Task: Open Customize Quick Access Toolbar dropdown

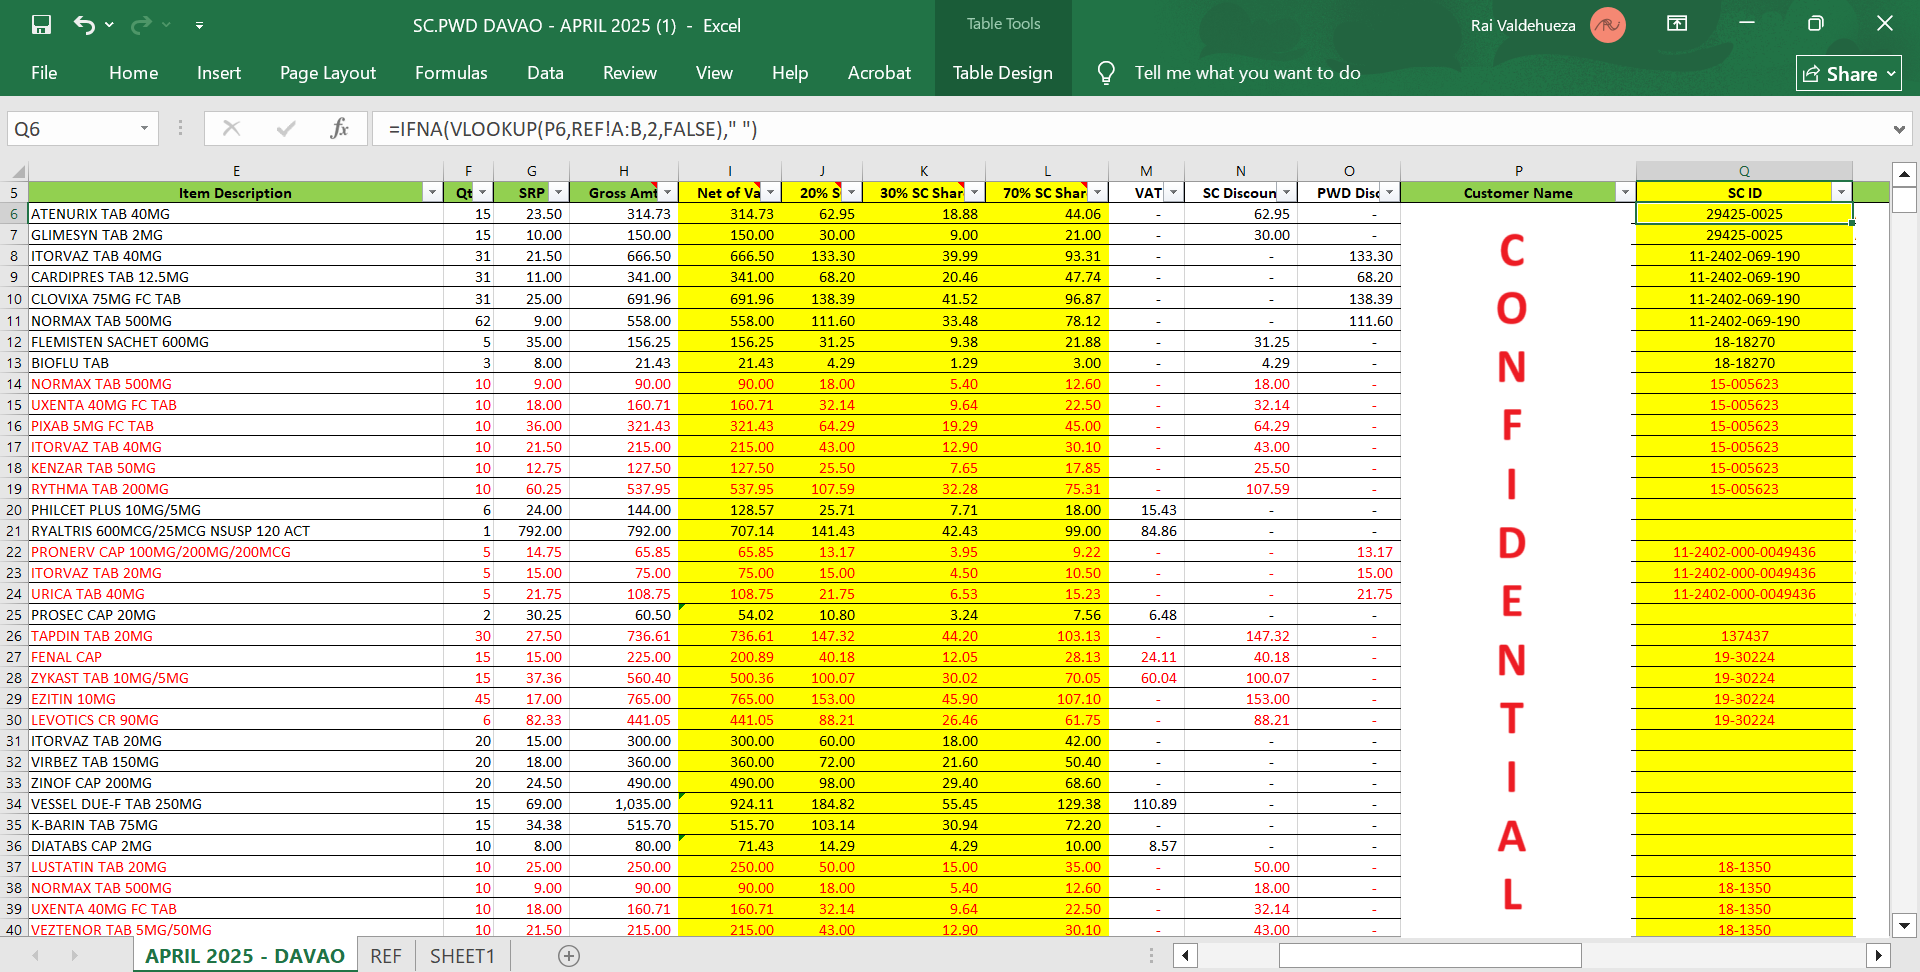Action: 199,25
